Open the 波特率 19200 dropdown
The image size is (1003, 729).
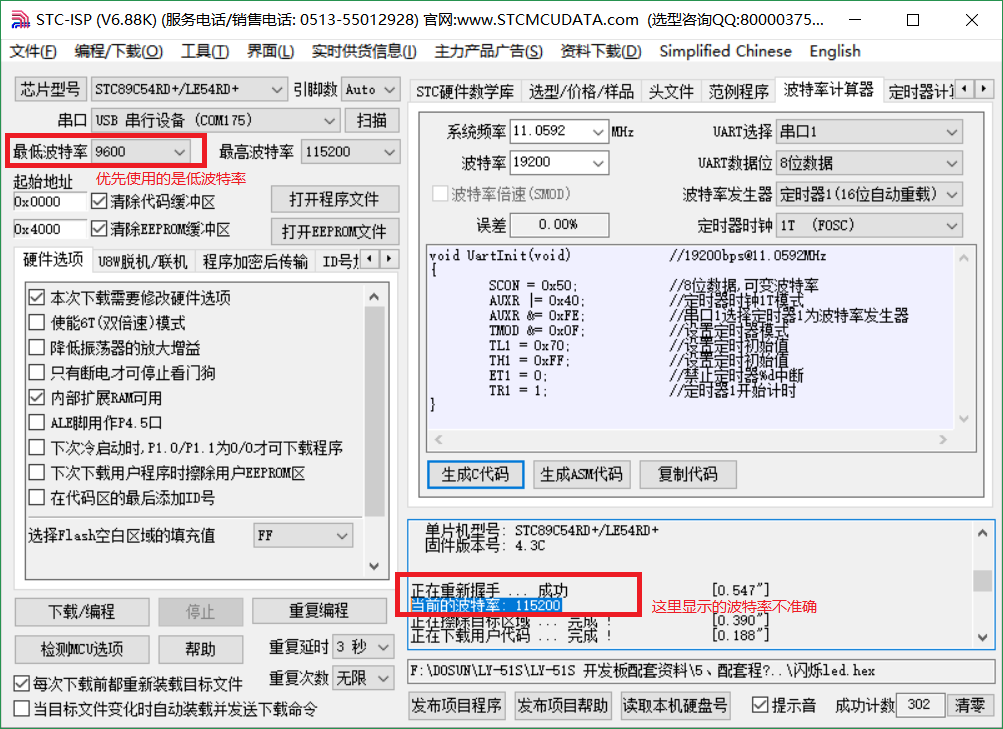[x=559, y=162]
